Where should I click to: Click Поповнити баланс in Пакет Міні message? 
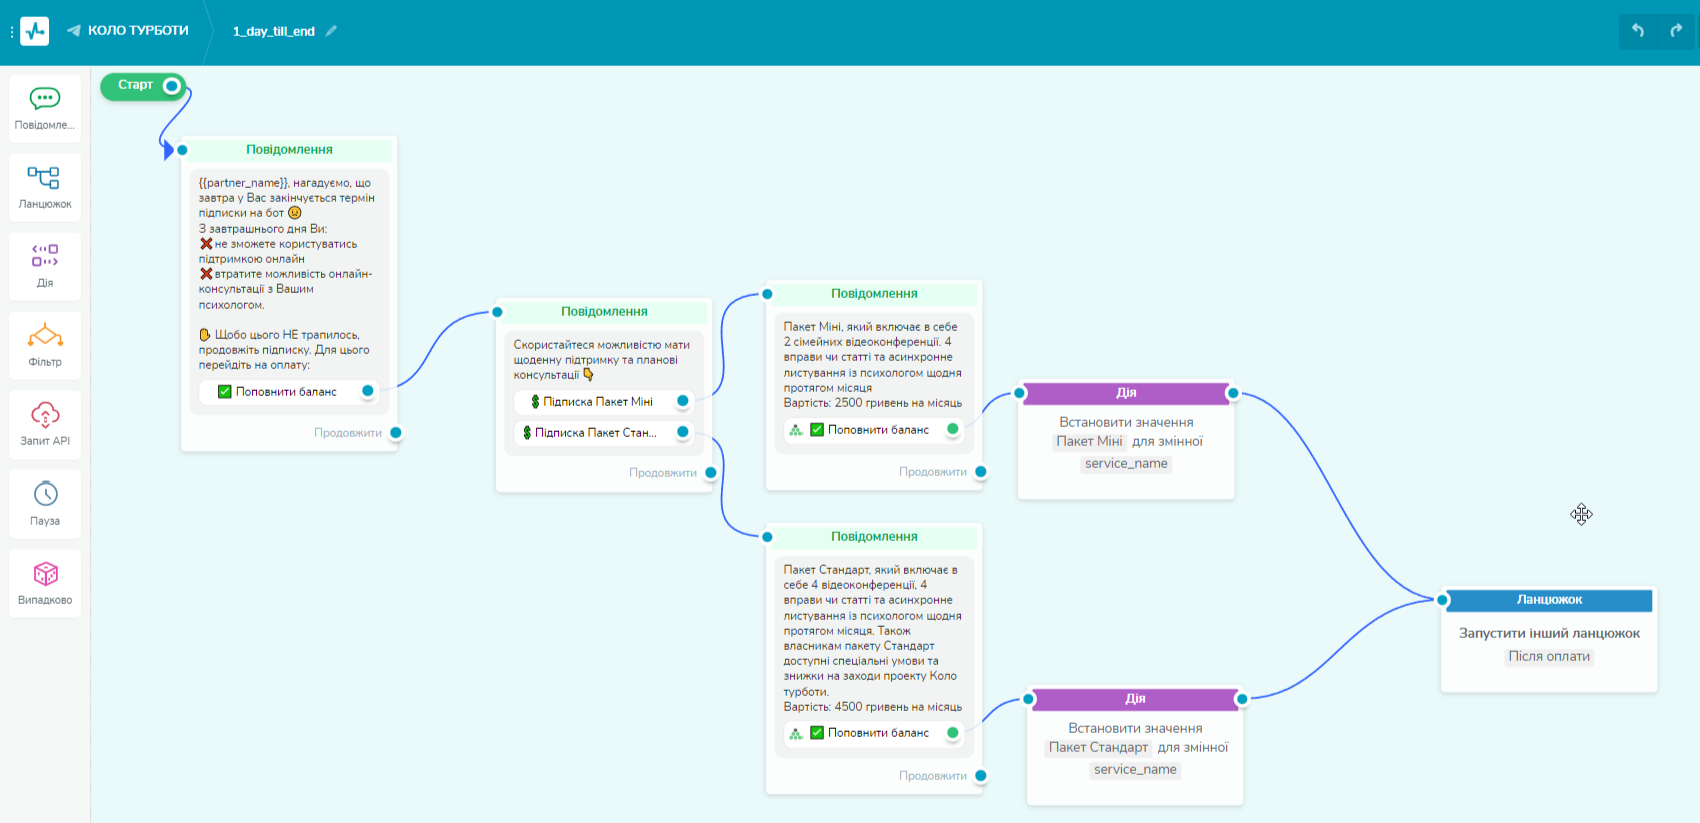pyautogui.click(x=878, y=430)
